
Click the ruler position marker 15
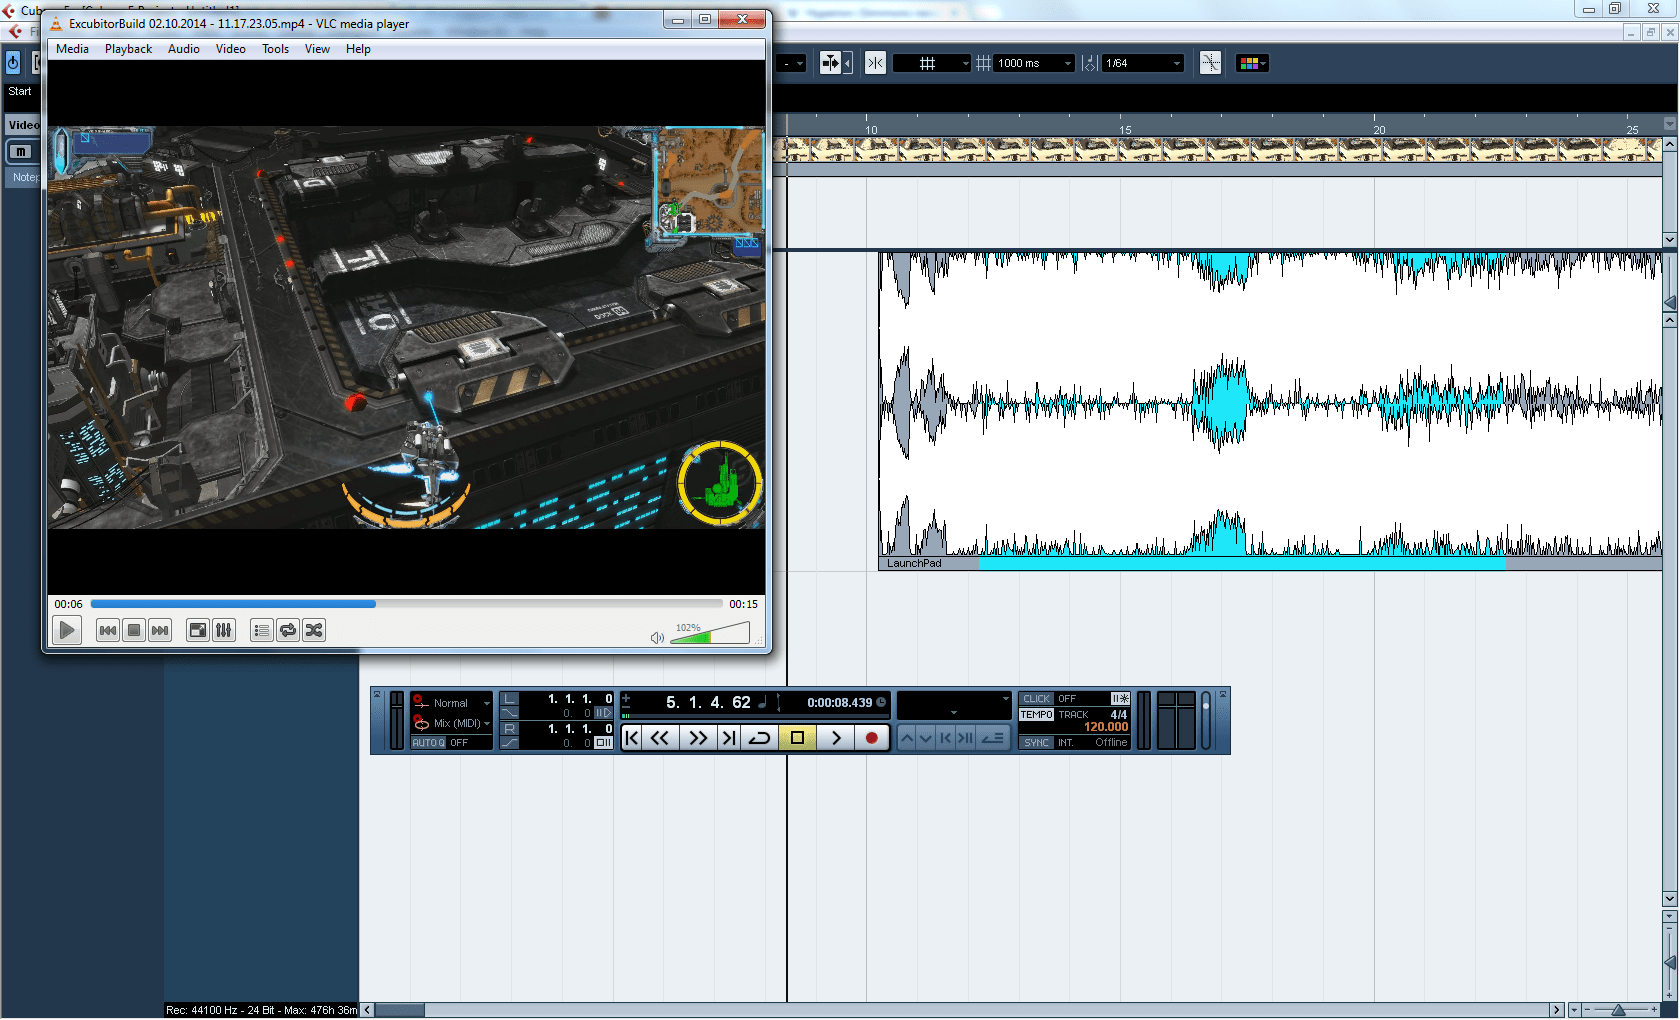tap(1125, 130)
